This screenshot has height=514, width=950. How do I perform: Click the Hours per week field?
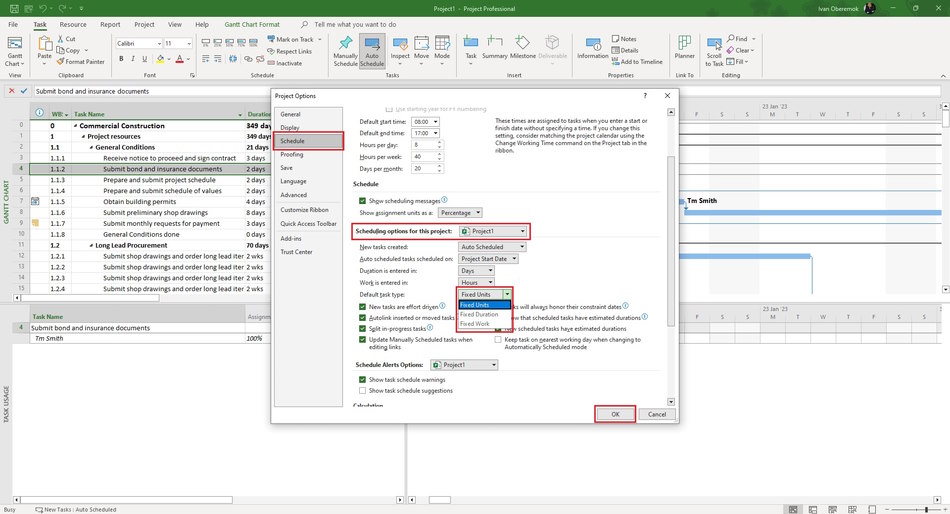424,157
